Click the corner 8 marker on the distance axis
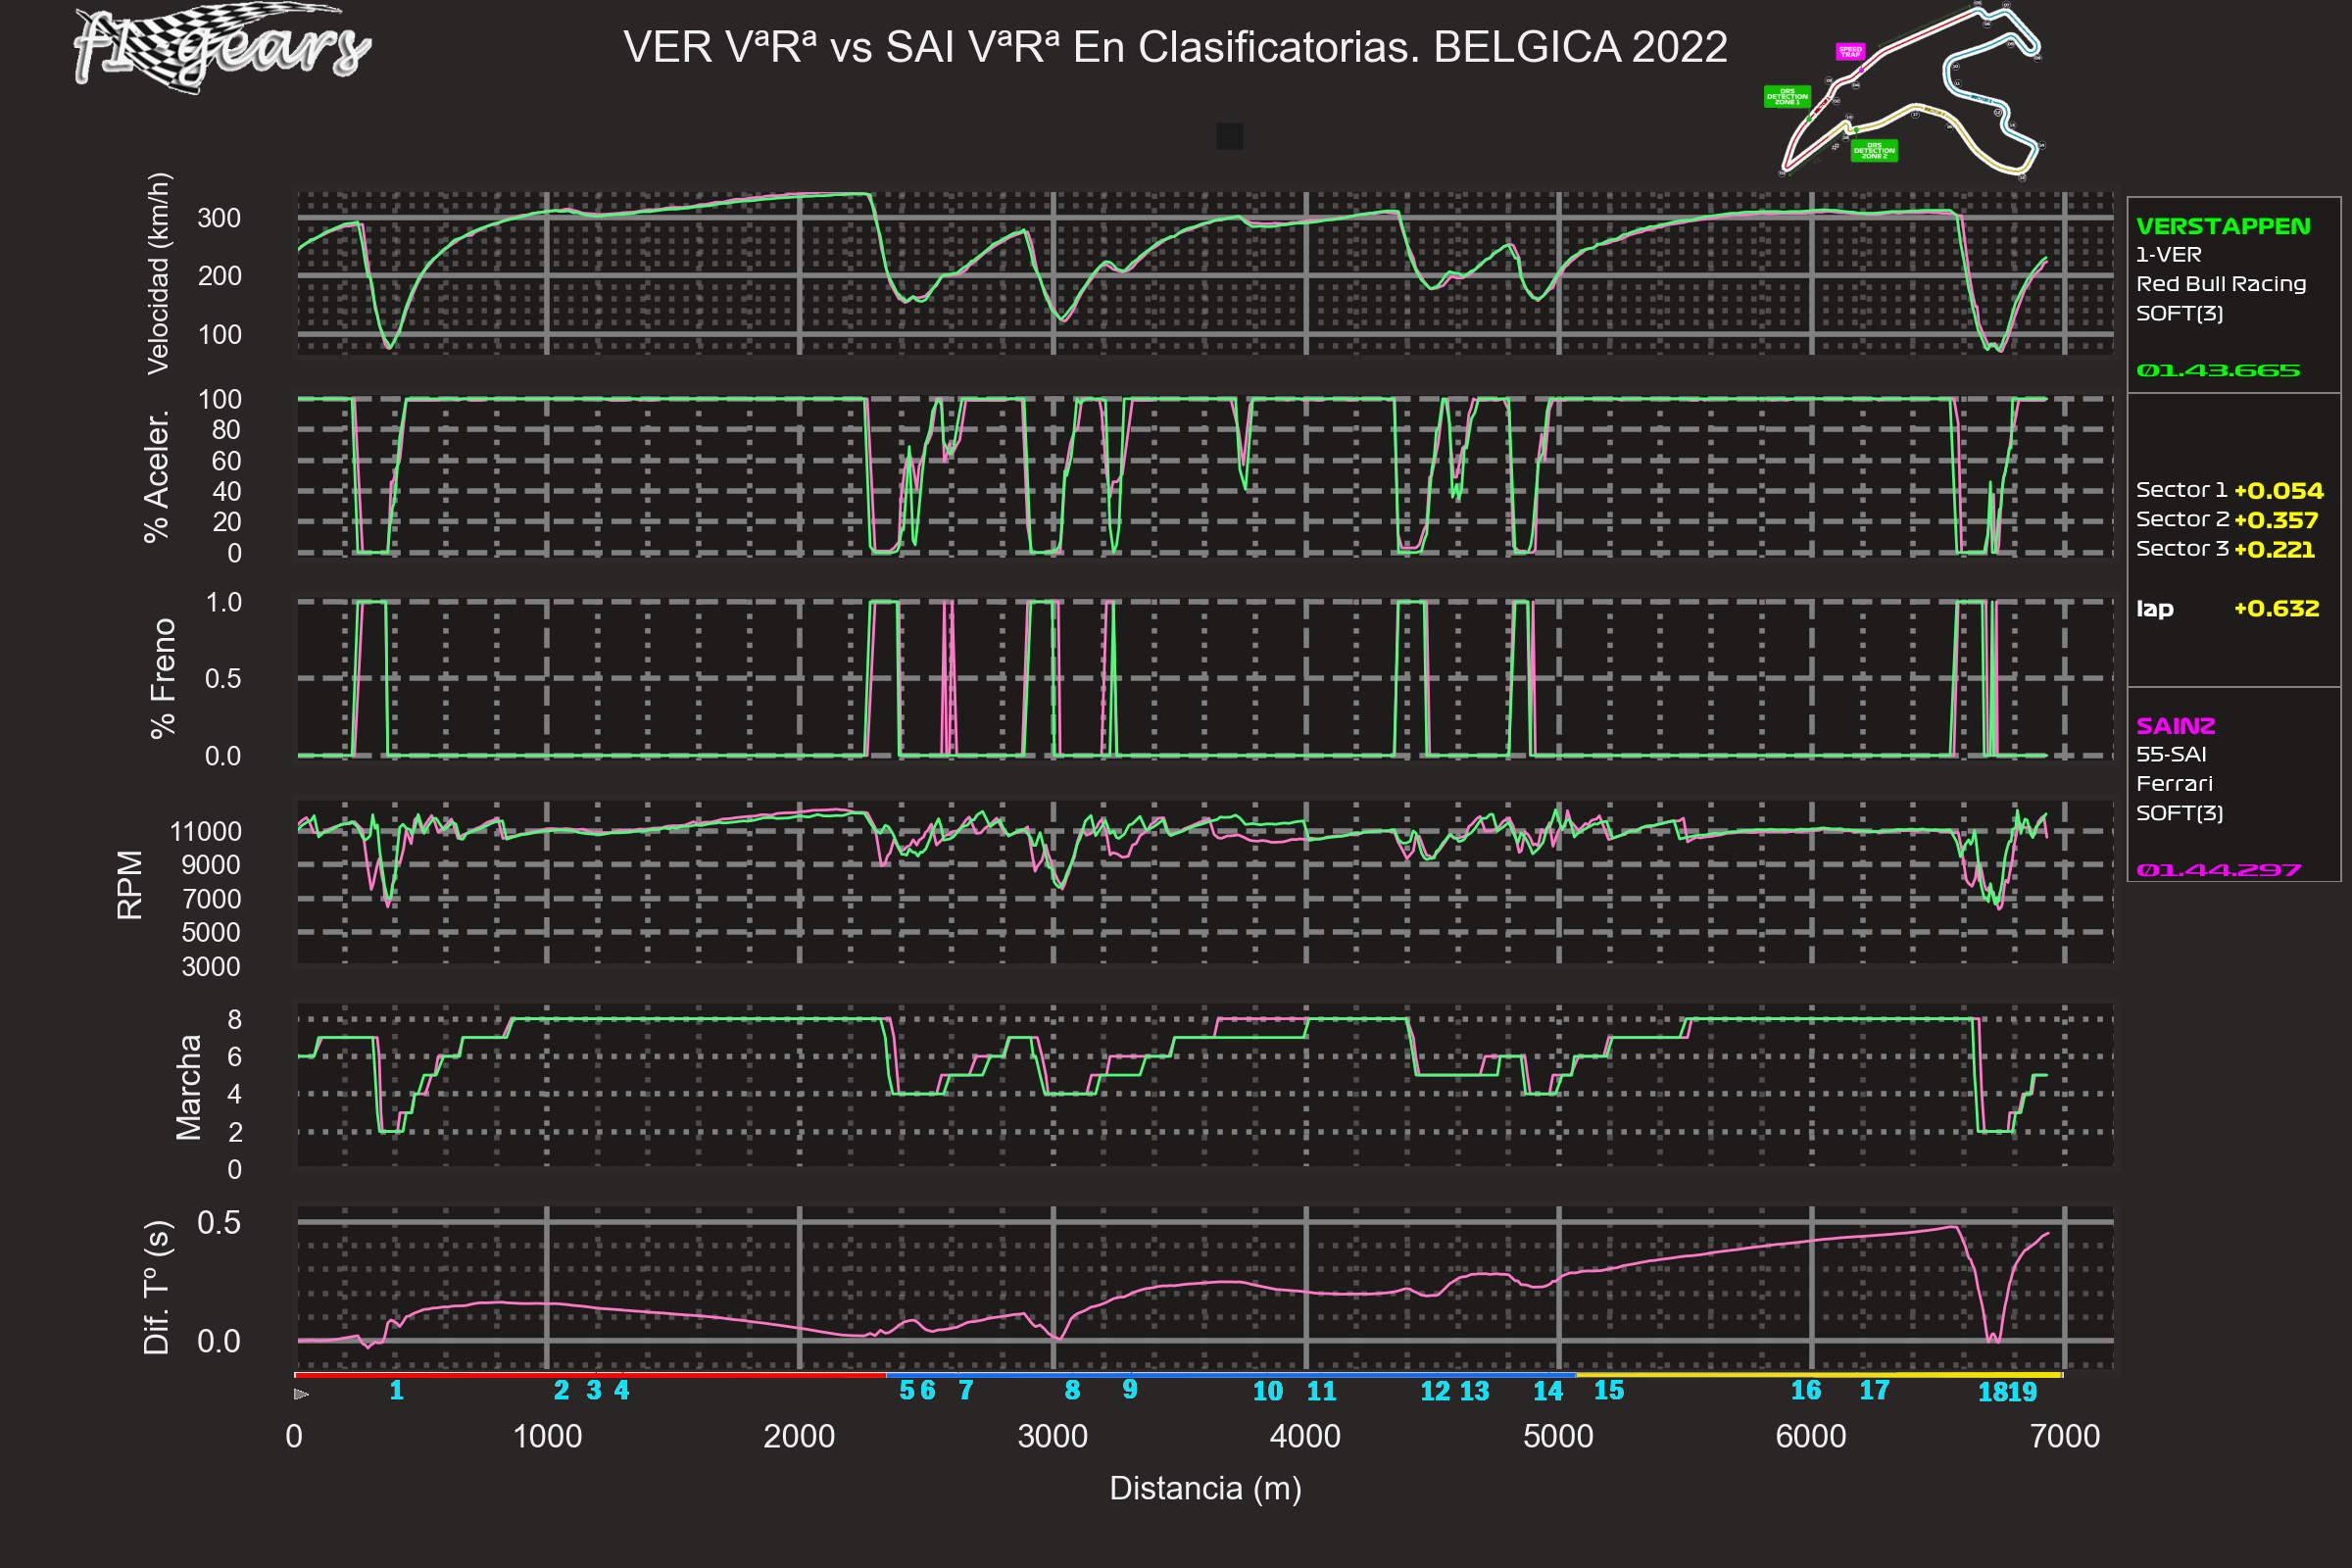The height and width of the screenshot is (1568, 2352). pyautogui.click(x=1072, y=1390)
